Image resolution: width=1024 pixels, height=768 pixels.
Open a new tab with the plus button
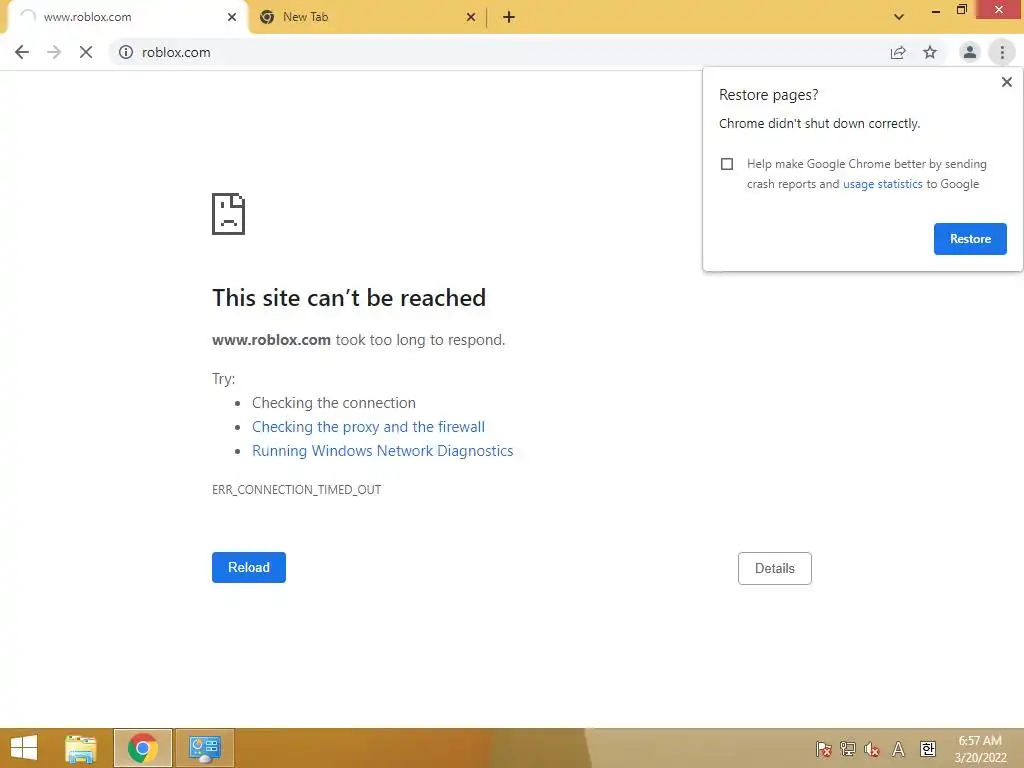click(509, 18)
